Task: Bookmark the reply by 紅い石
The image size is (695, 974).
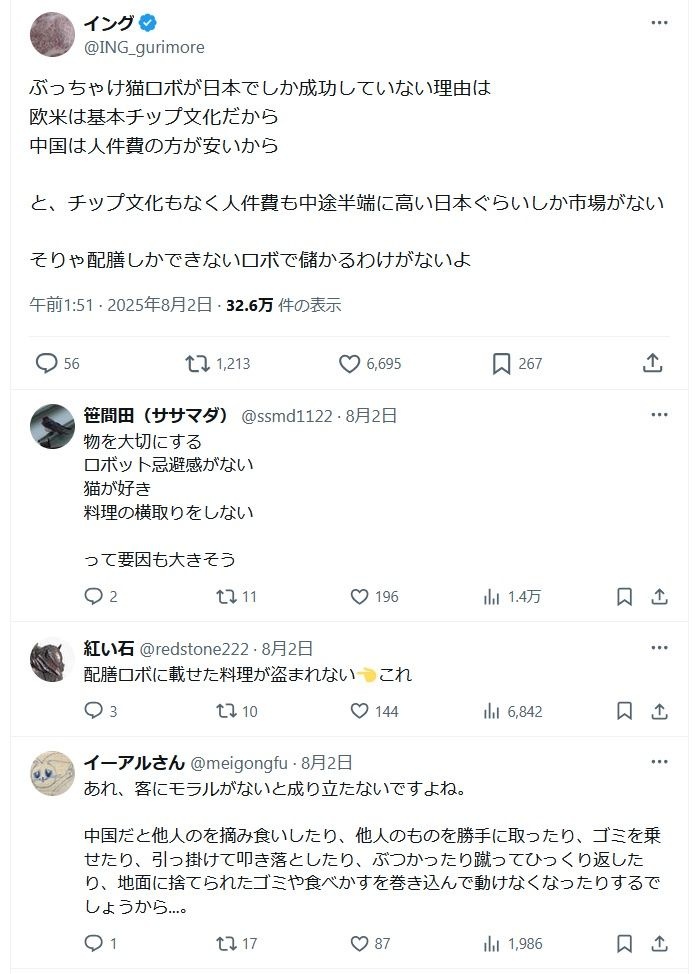Action: point(624,711)
